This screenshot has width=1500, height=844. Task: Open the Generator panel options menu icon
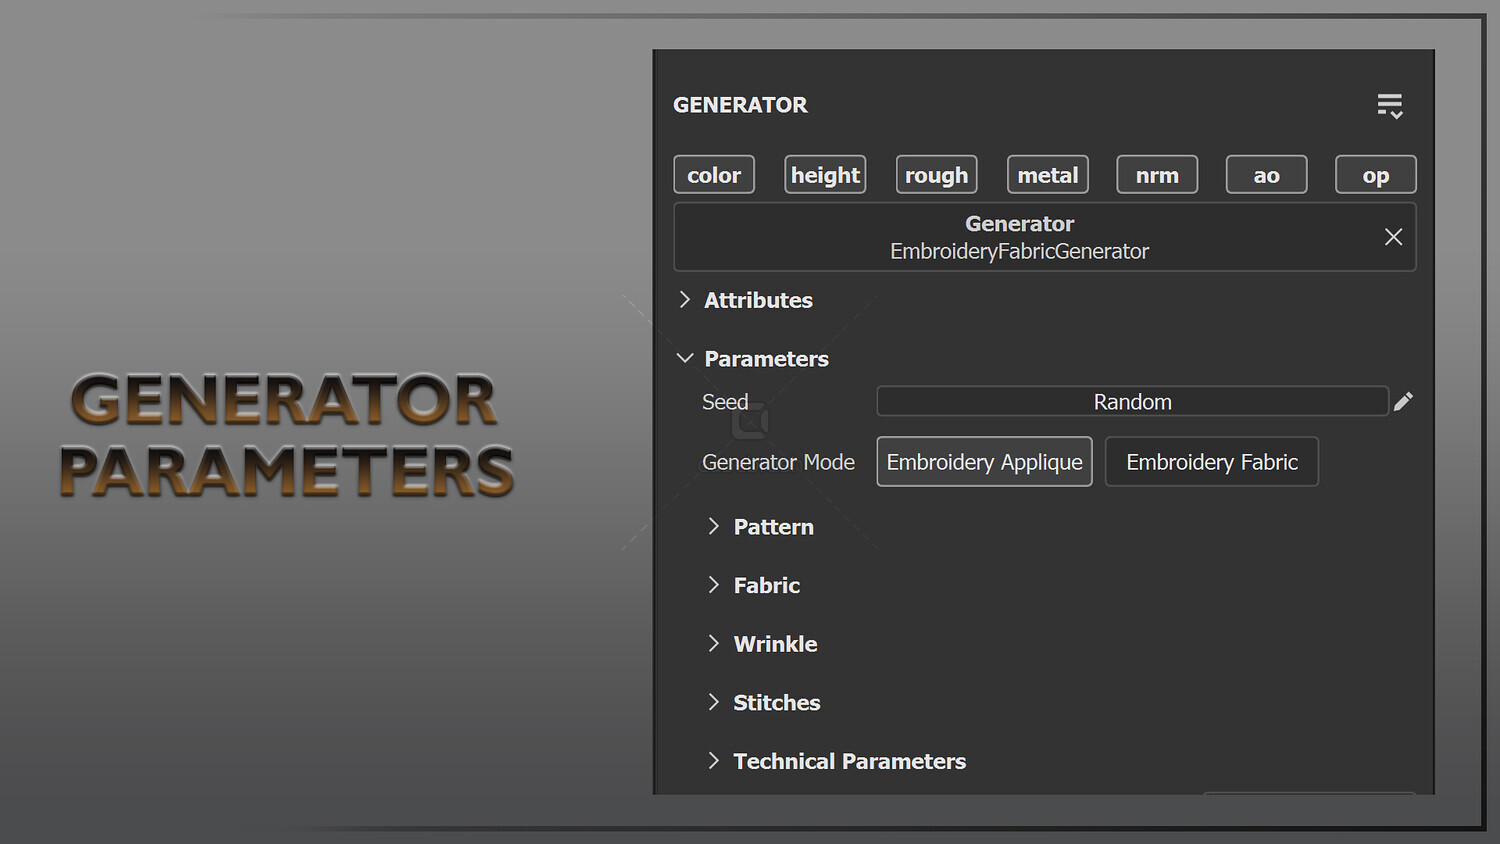[x=1390, y=106]
